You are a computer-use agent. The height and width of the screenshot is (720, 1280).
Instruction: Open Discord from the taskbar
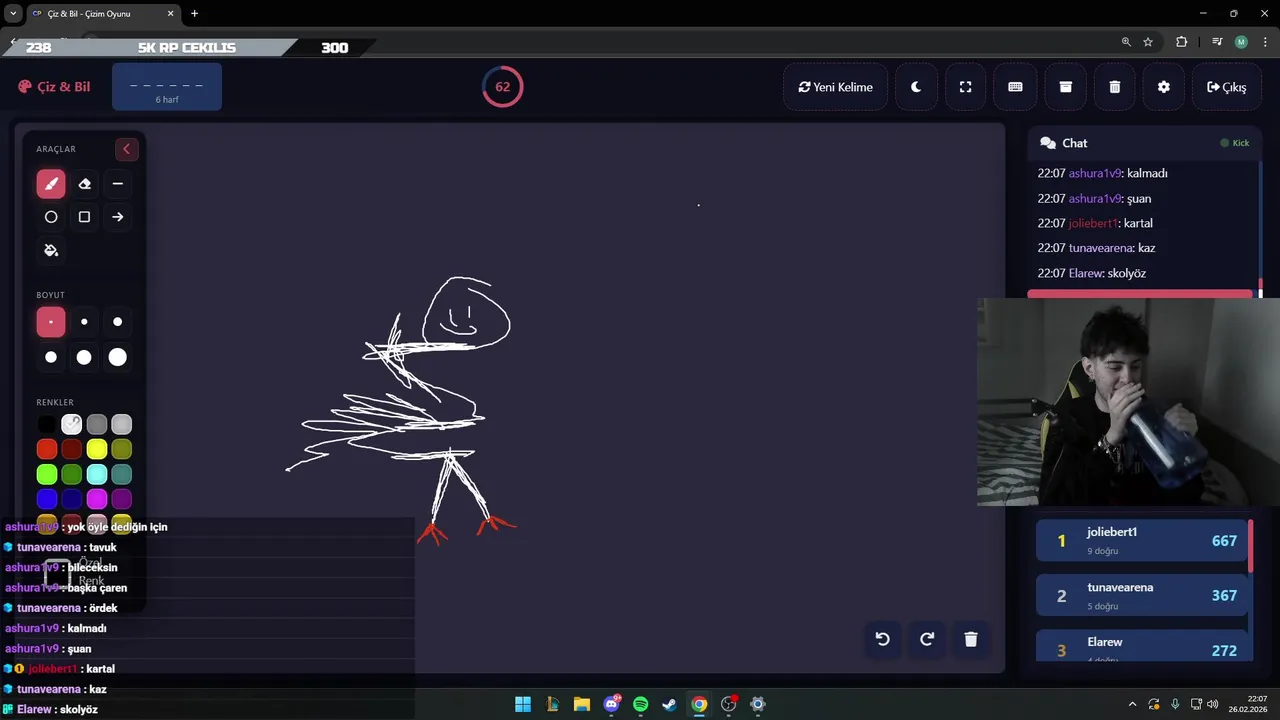[x=611, y=704]
